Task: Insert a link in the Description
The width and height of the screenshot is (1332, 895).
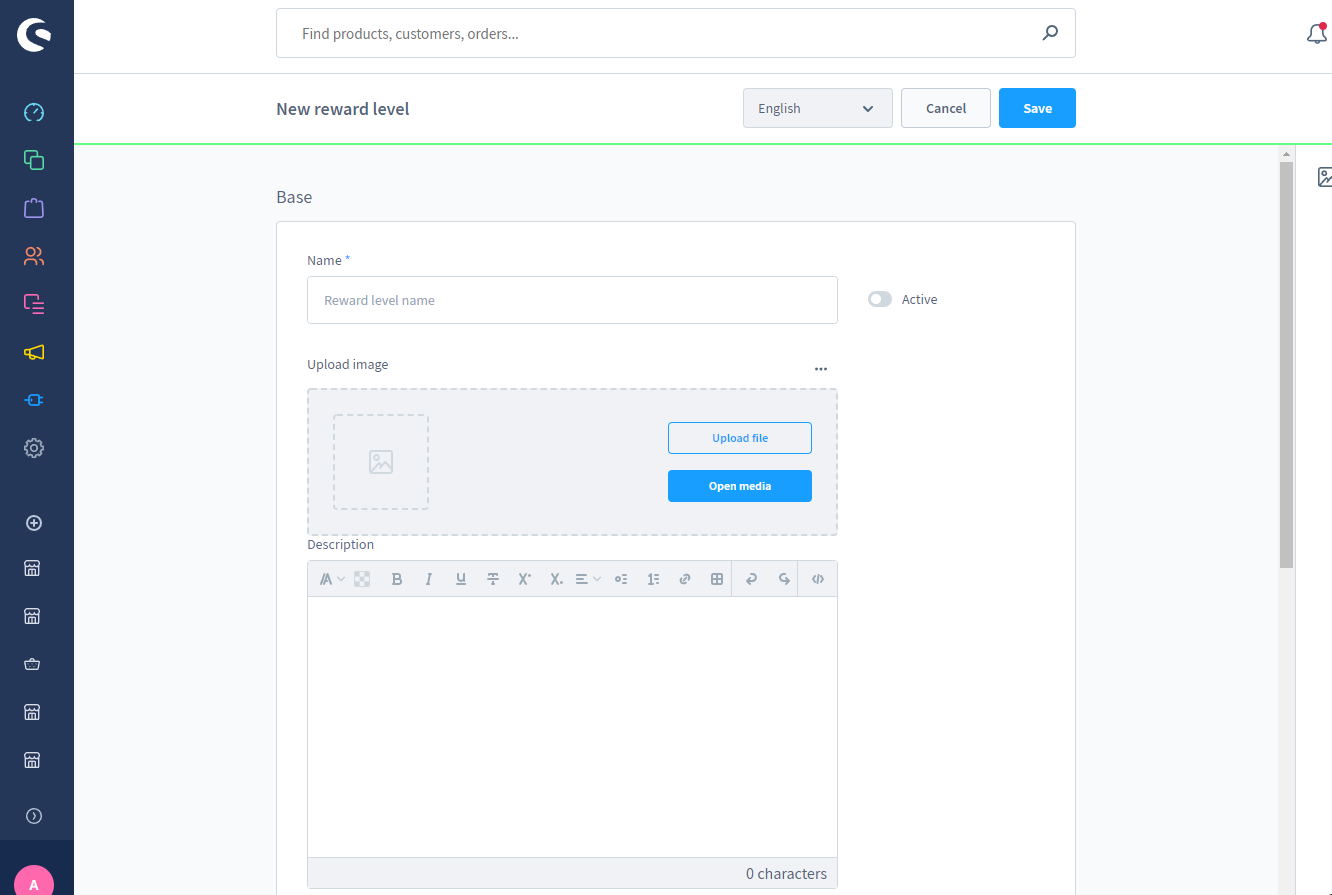Action: (x=685, y=579)
